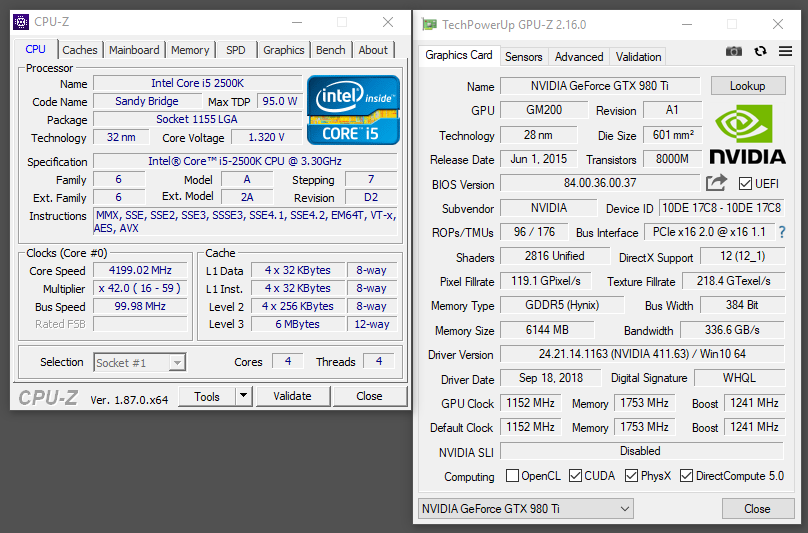Click the Close button in CPU-Z

pos(369,396)
